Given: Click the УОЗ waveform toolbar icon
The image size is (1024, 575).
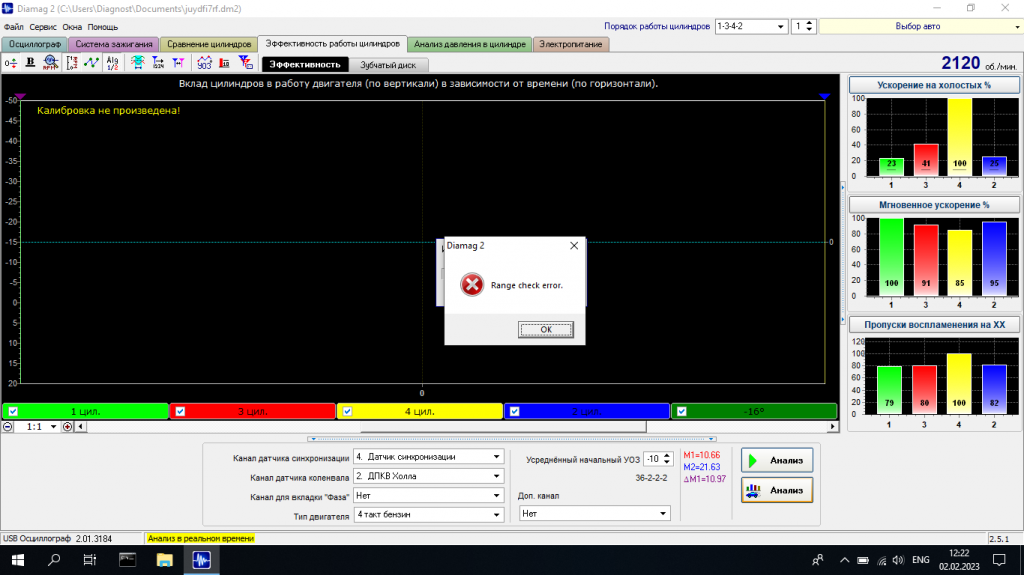Looking at the screenshot, I should (204, 63).
